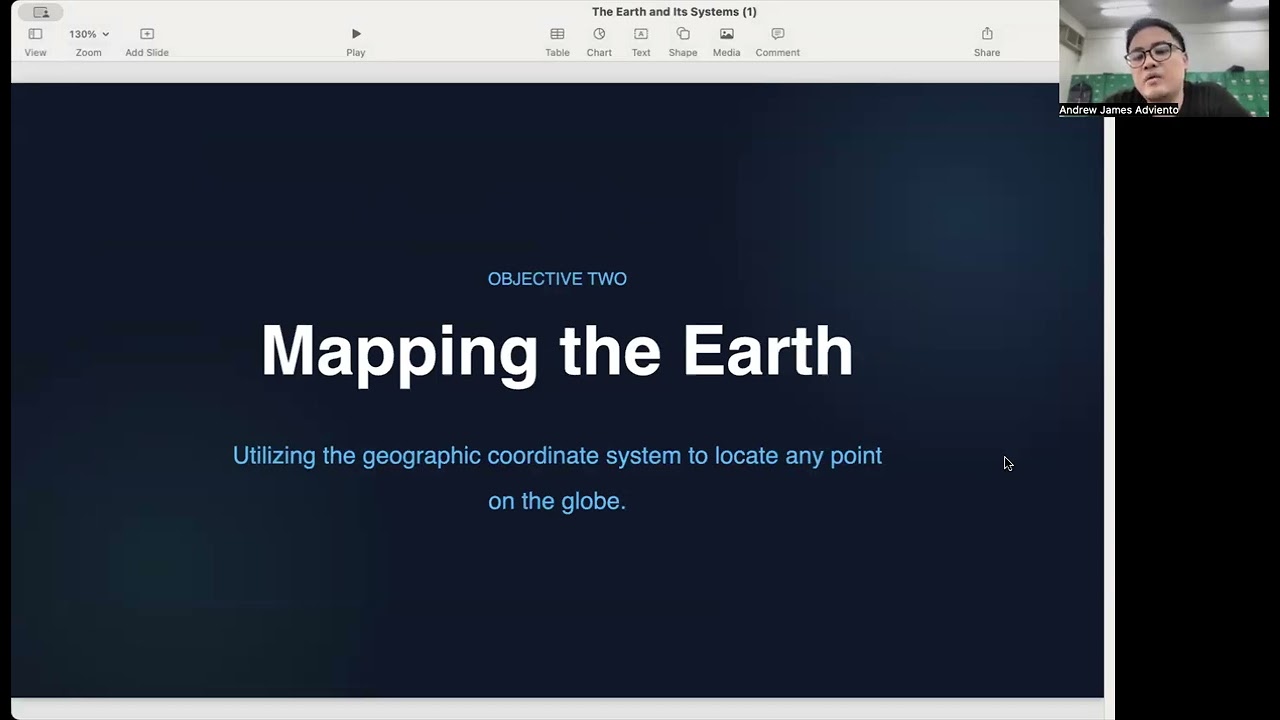The image size is (1280, 720).
Task: Add a new slide
Action: pyautogui.click(x=147, y=41)
